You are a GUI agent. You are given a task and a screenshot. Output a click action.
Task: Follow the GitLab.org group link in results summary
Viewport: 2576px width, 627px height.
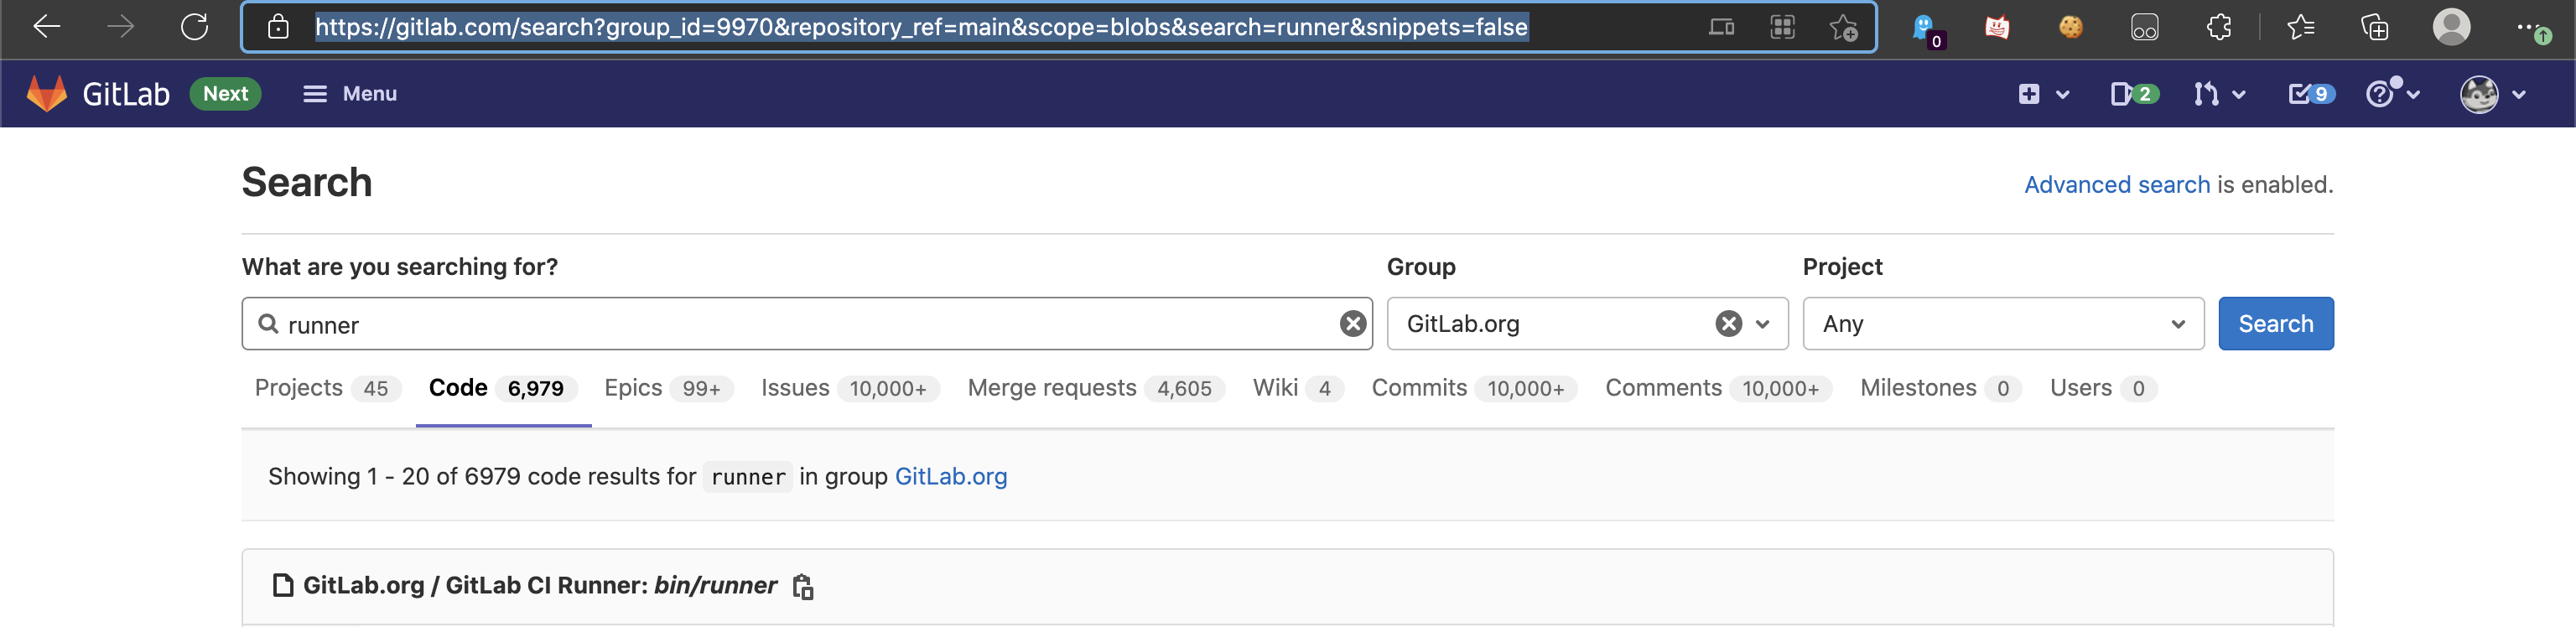pyautogui.click(x=950, y=477)
